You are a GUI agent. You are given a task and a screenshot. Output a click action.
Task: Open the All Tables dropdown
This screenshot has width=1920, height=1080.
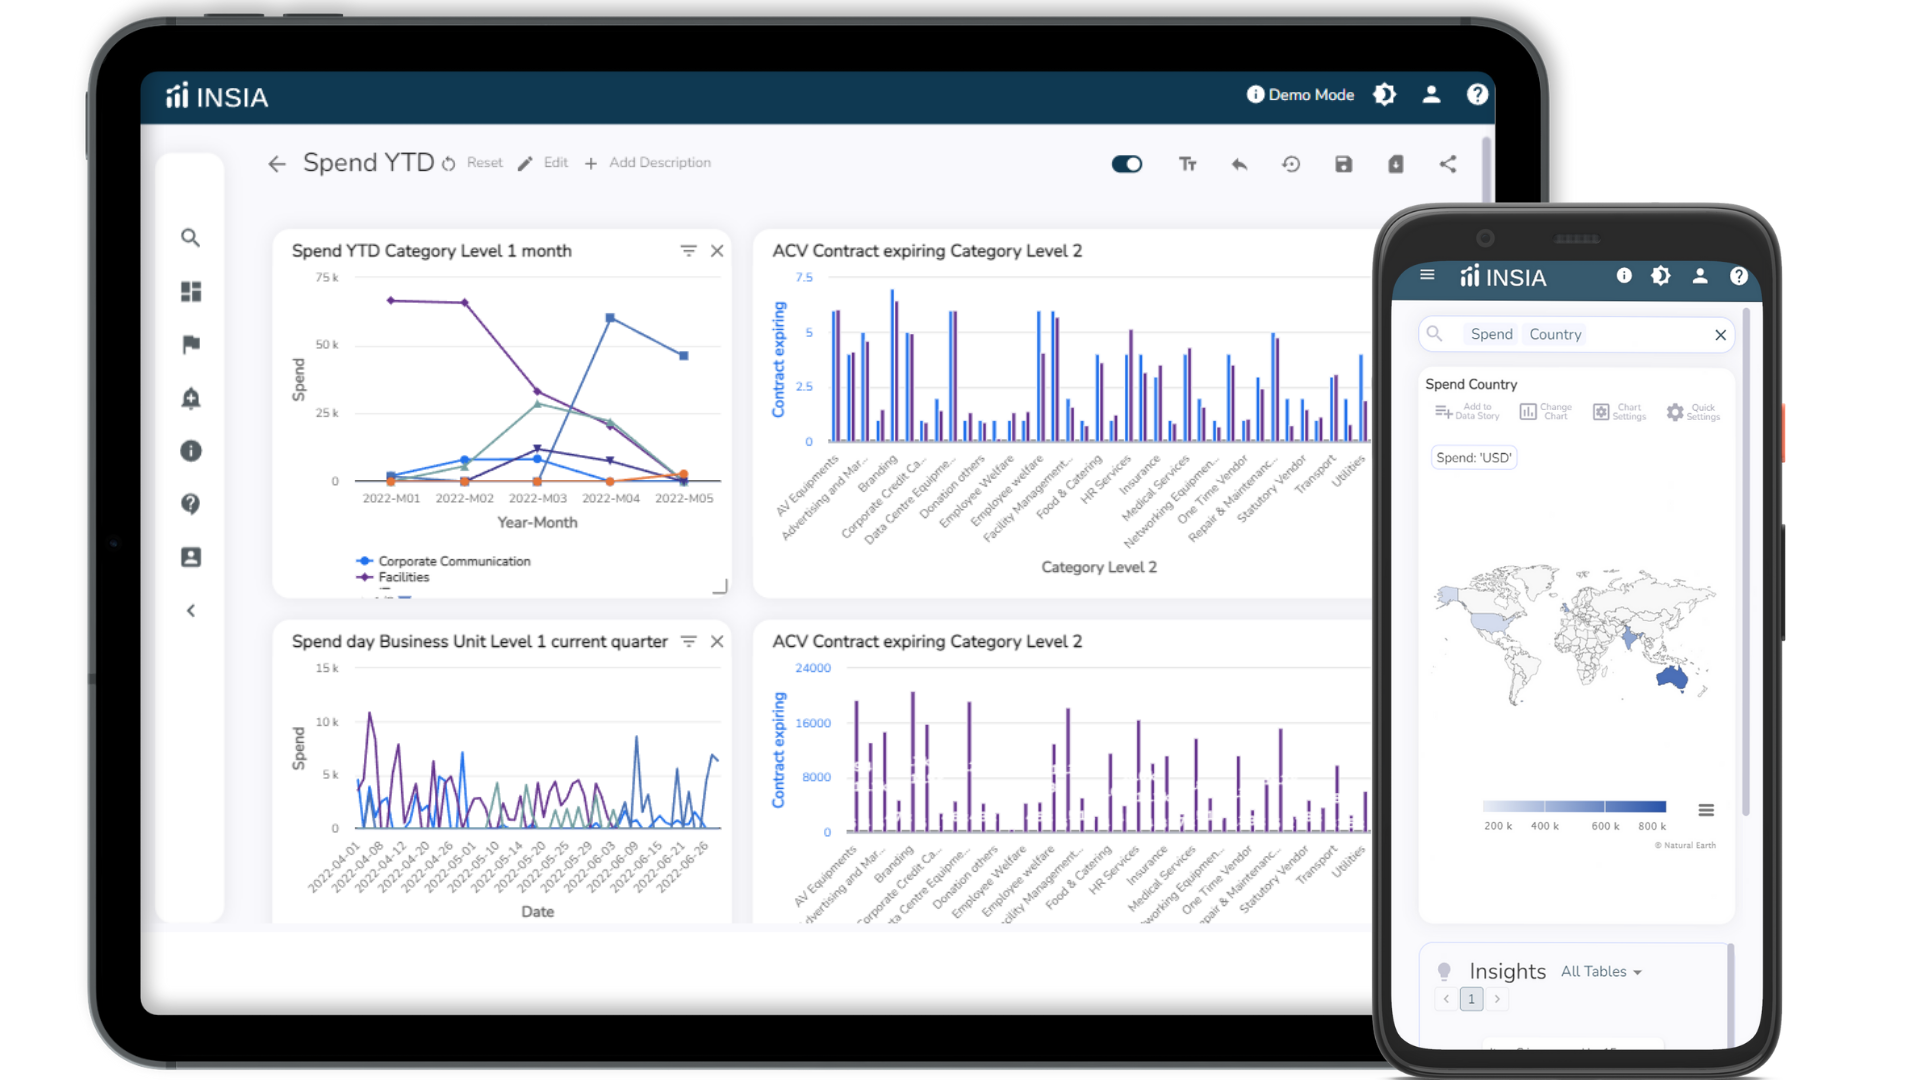1601,971
